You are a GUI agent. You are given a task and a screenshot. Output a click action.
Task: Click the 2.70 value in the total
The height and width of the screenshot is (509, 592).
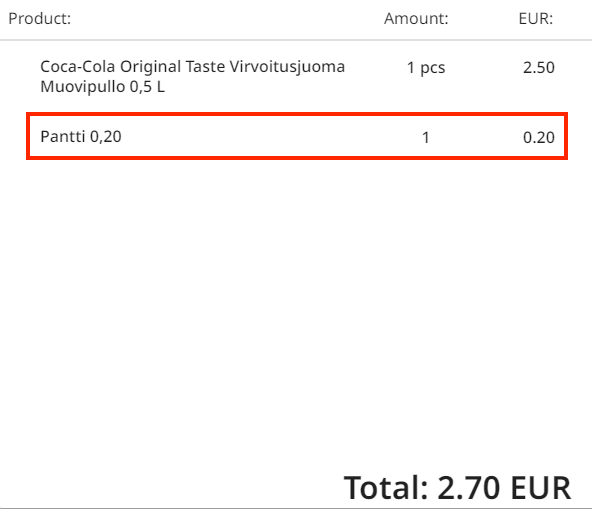470,488
